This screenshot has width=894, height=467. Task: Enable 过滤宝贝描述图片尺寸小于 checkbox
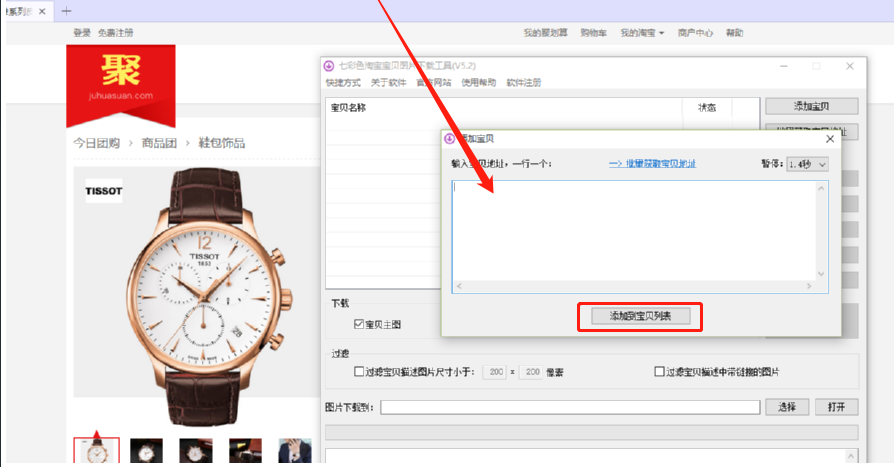click(x=359, y=372)
